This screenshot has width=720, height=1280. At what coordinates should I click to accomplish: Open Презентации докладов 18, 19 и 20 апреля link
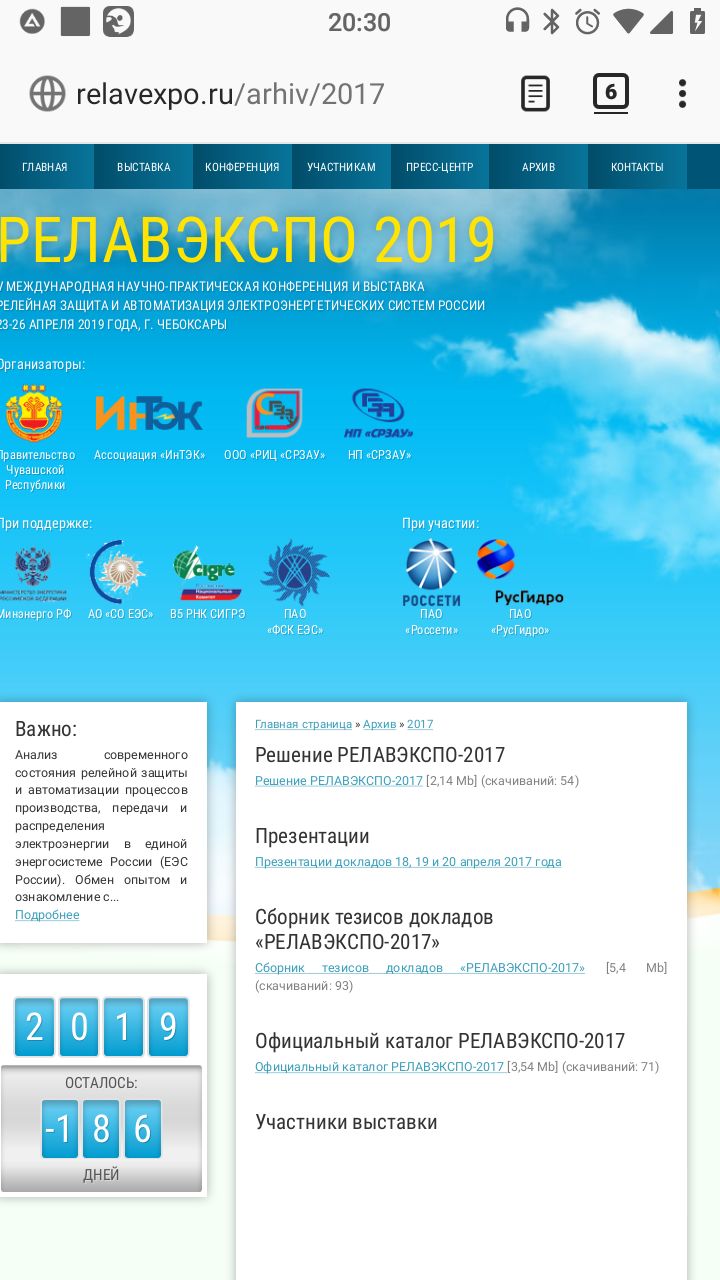tap(408, 862)
